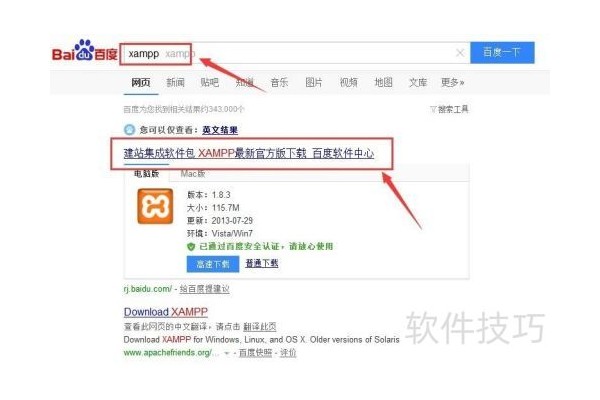Click the result count text 343,000个
The height and width of the screenshot is (400, 600).
coord(227,109)
